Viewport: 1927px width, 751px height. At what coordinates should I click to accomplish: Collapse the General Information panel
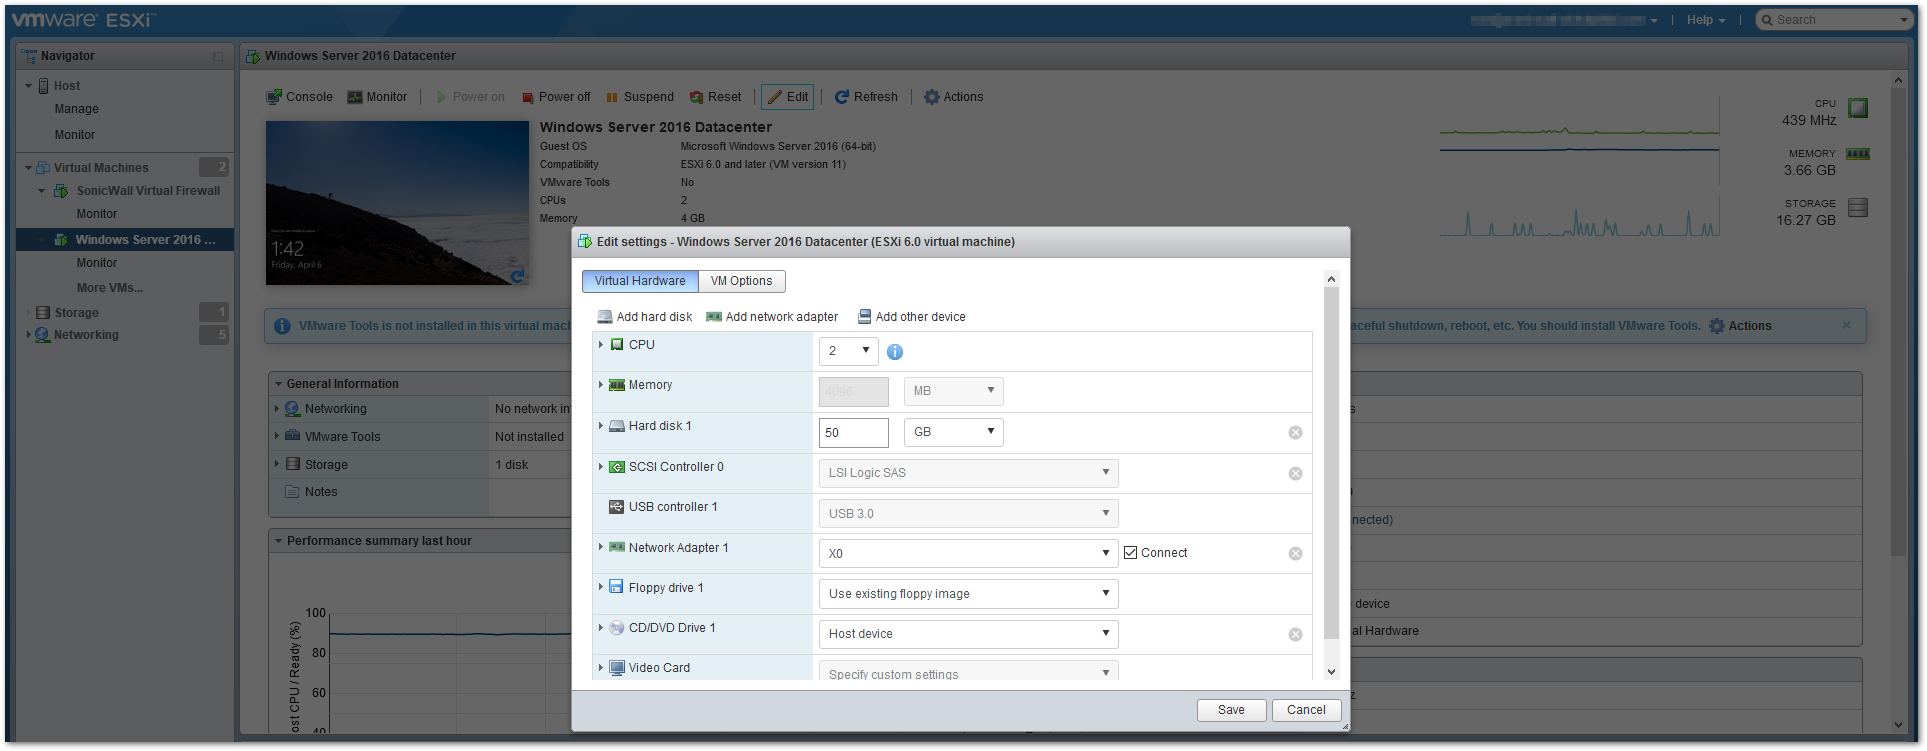click(x=278, y=384)
